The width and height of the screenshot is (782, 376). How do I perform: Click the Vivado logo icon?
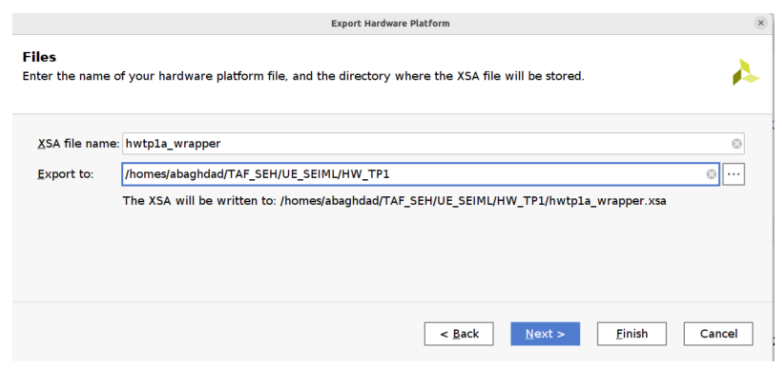click(x=745, y=72)
